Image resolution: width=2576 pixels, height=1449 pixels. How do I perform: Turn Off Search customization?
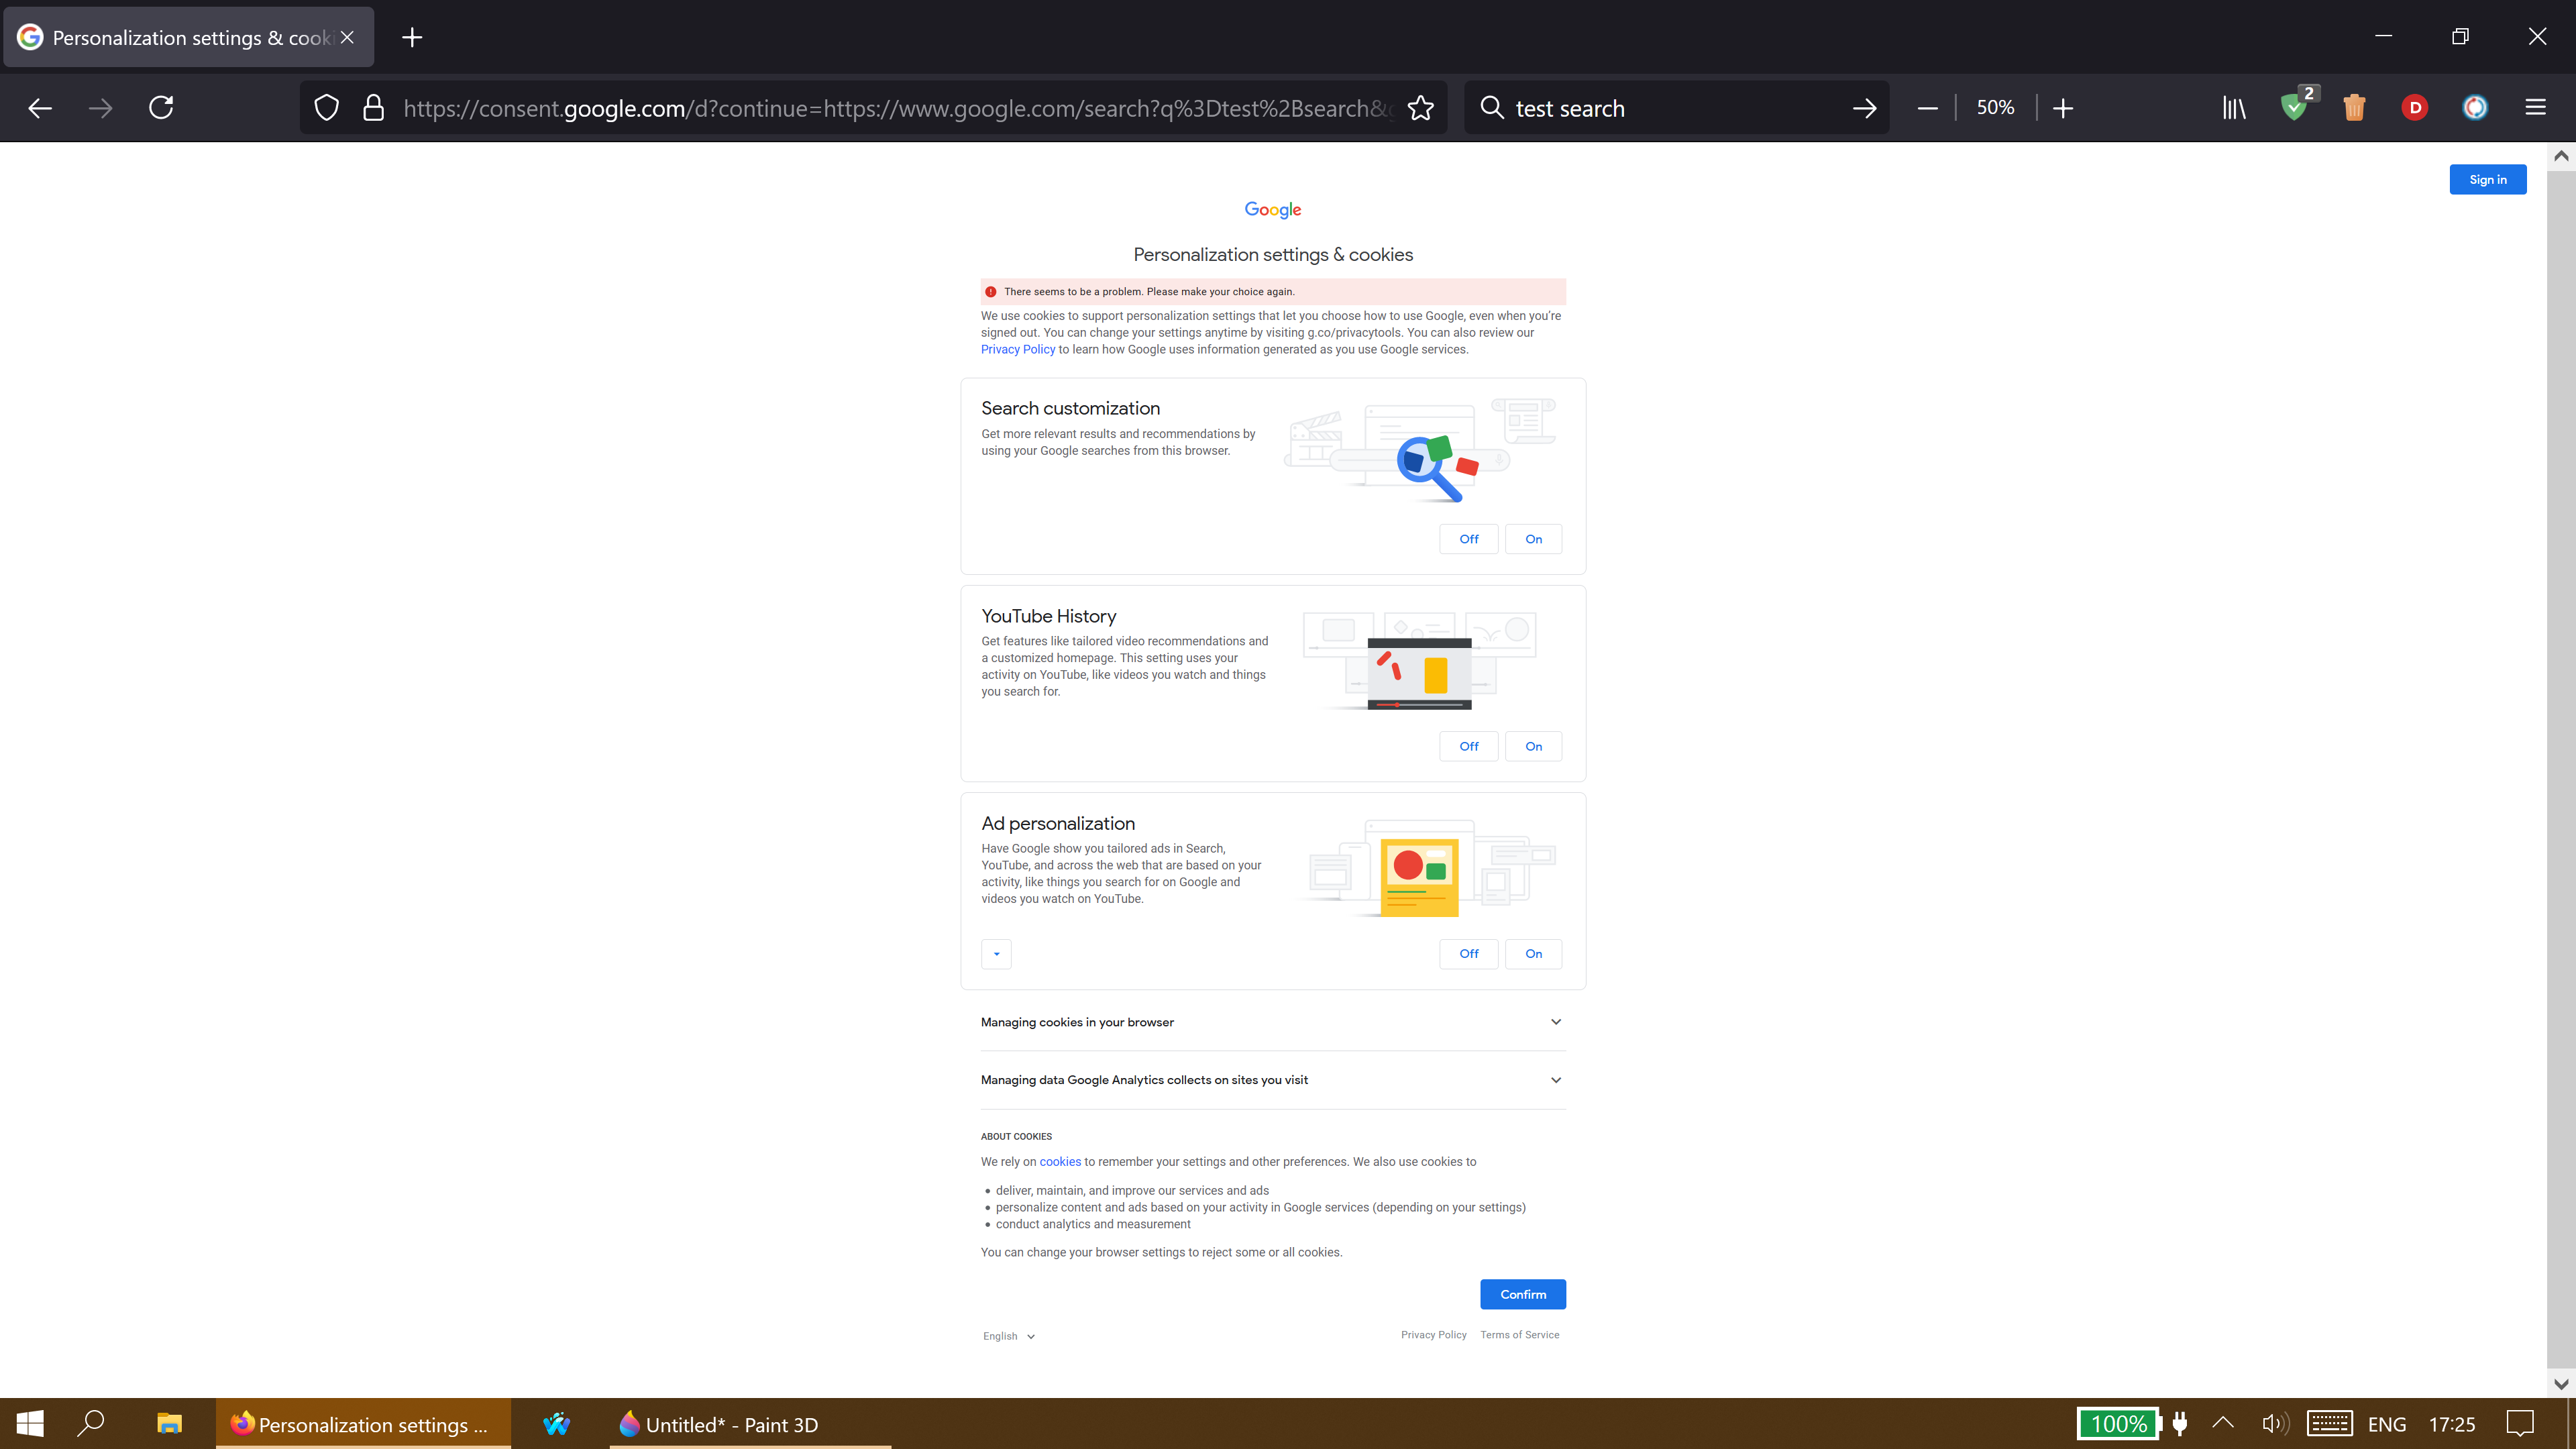coord(1468,539)
